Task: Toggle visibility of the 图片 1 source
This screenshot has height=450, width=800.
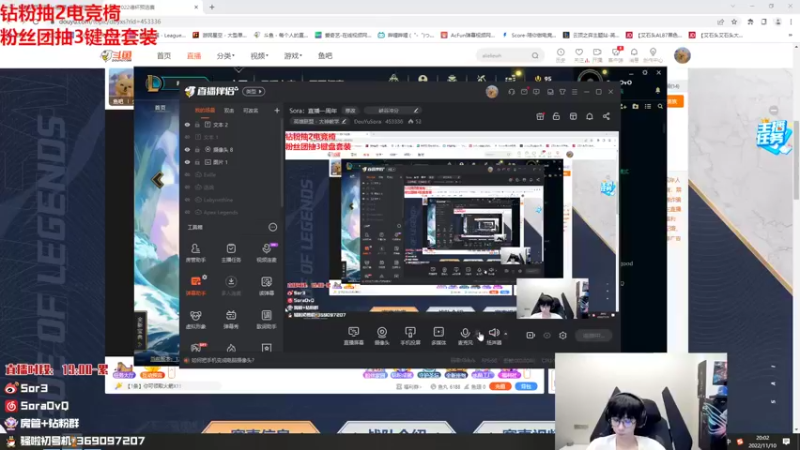Action: (x=187, y=162)
